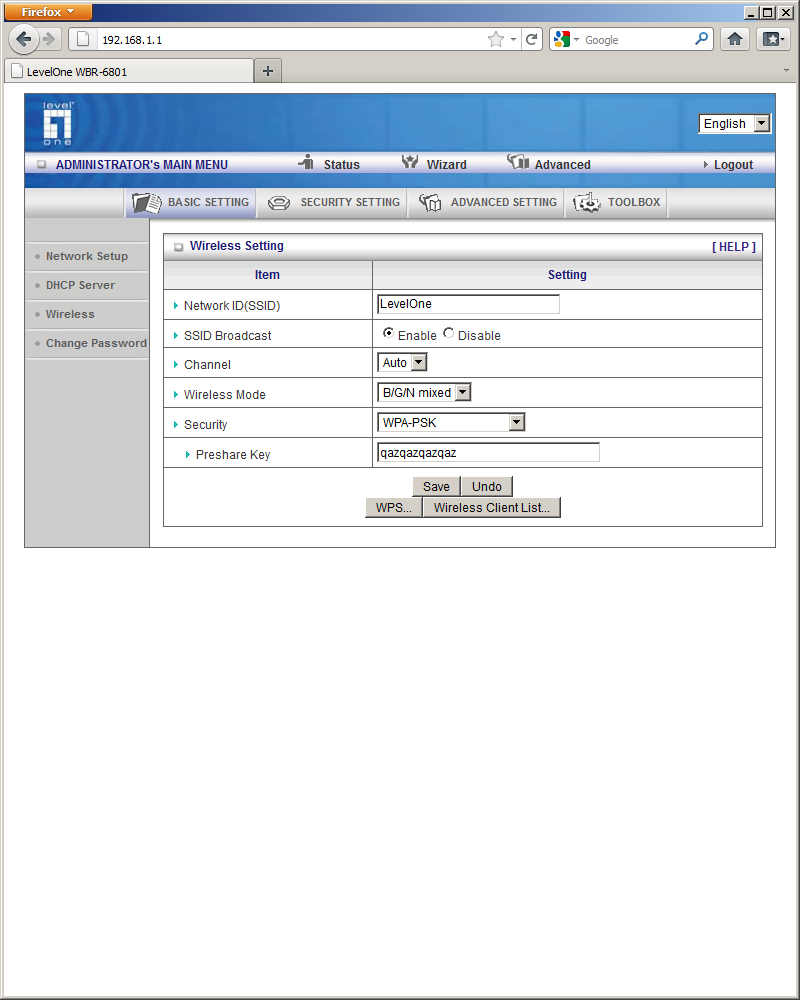The height and width of the screenshot is (1000, 800).
Task: Click the magnifier search icon
Action: coord(701,40)
